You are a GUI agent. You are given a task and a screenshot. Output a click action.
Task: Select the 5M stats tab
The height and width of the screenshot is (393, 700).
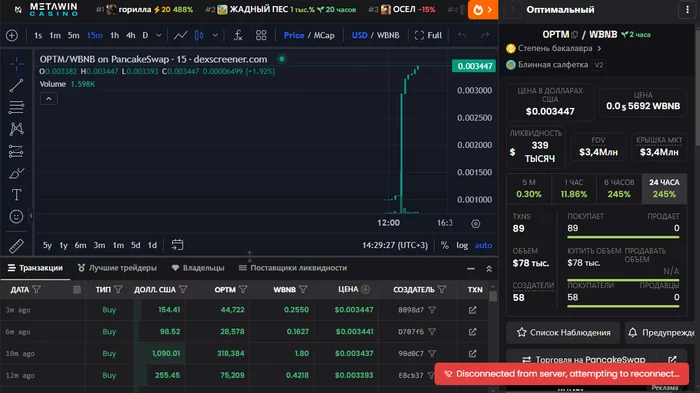tap(529, 188)
